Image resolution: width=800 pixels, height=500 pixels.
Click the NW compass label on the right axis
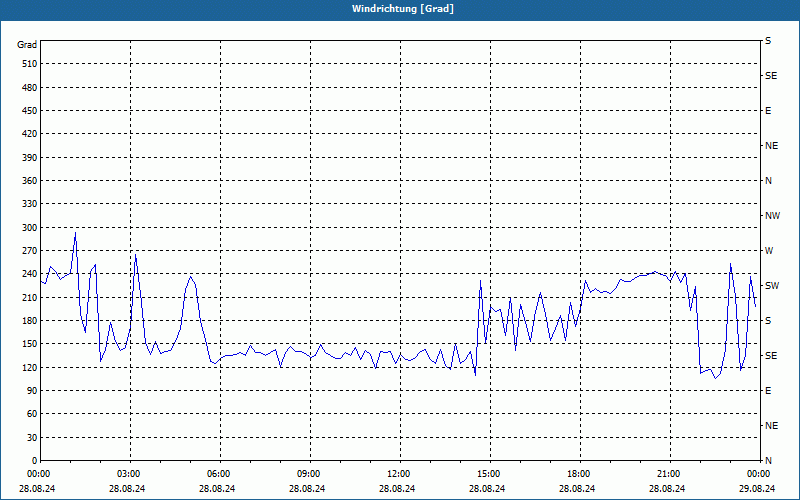[x=772, y=216]
